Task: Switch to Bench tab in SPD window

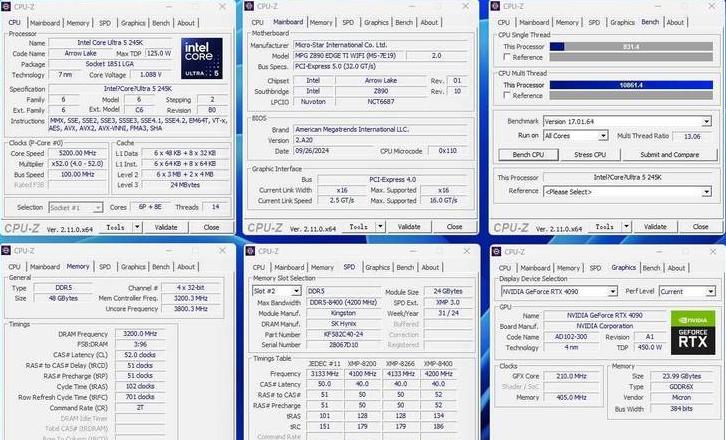Action: 405,267
